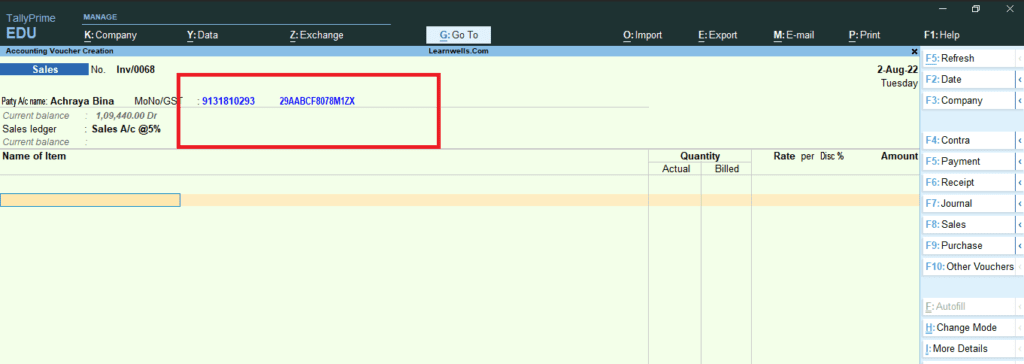Open the E: Export menu
This screenshot has height=364, width=1024.
[x=718, y=35]
